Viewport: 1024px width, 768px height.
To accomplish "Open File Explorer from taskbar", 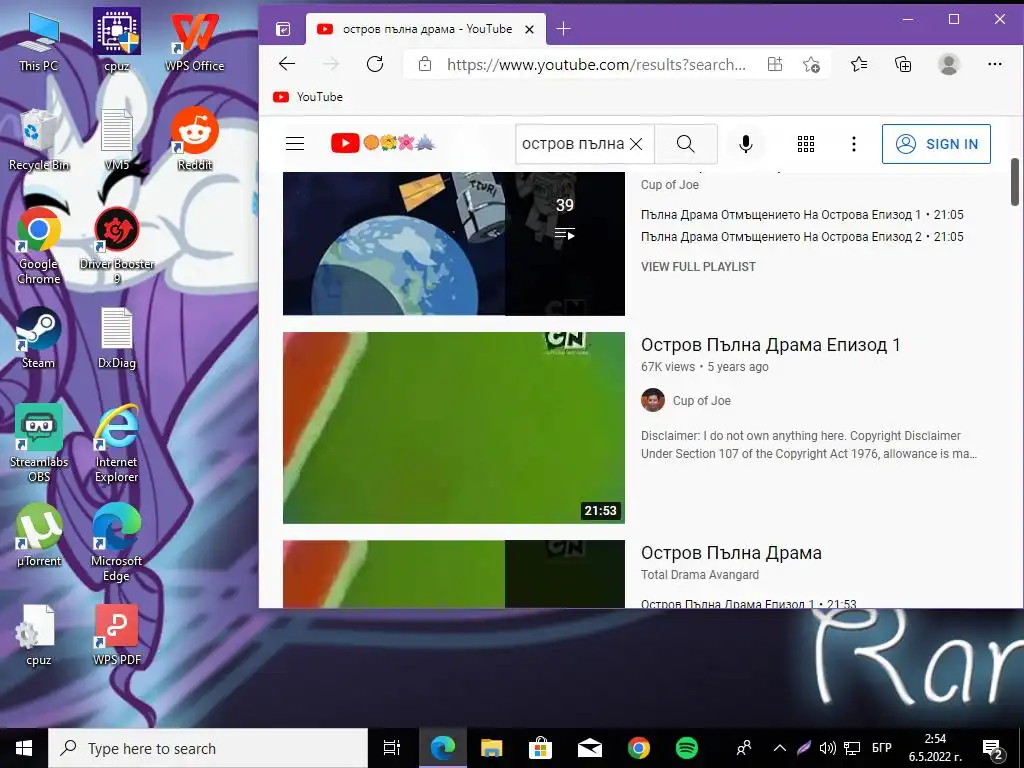I will coord(491,748).
